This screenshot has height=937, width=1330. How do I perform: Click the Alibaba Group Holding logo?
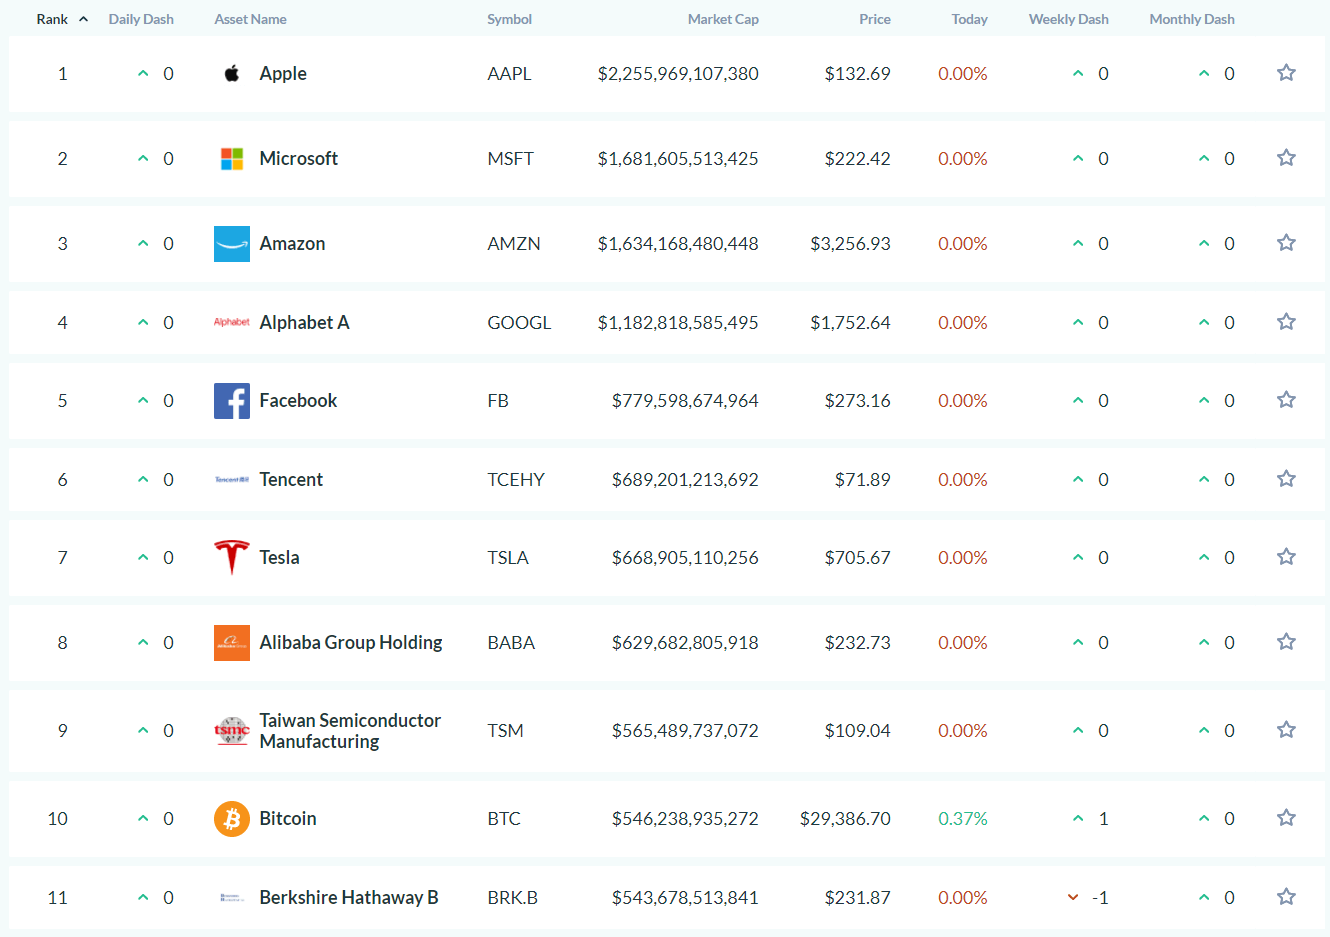pos(232,643)
